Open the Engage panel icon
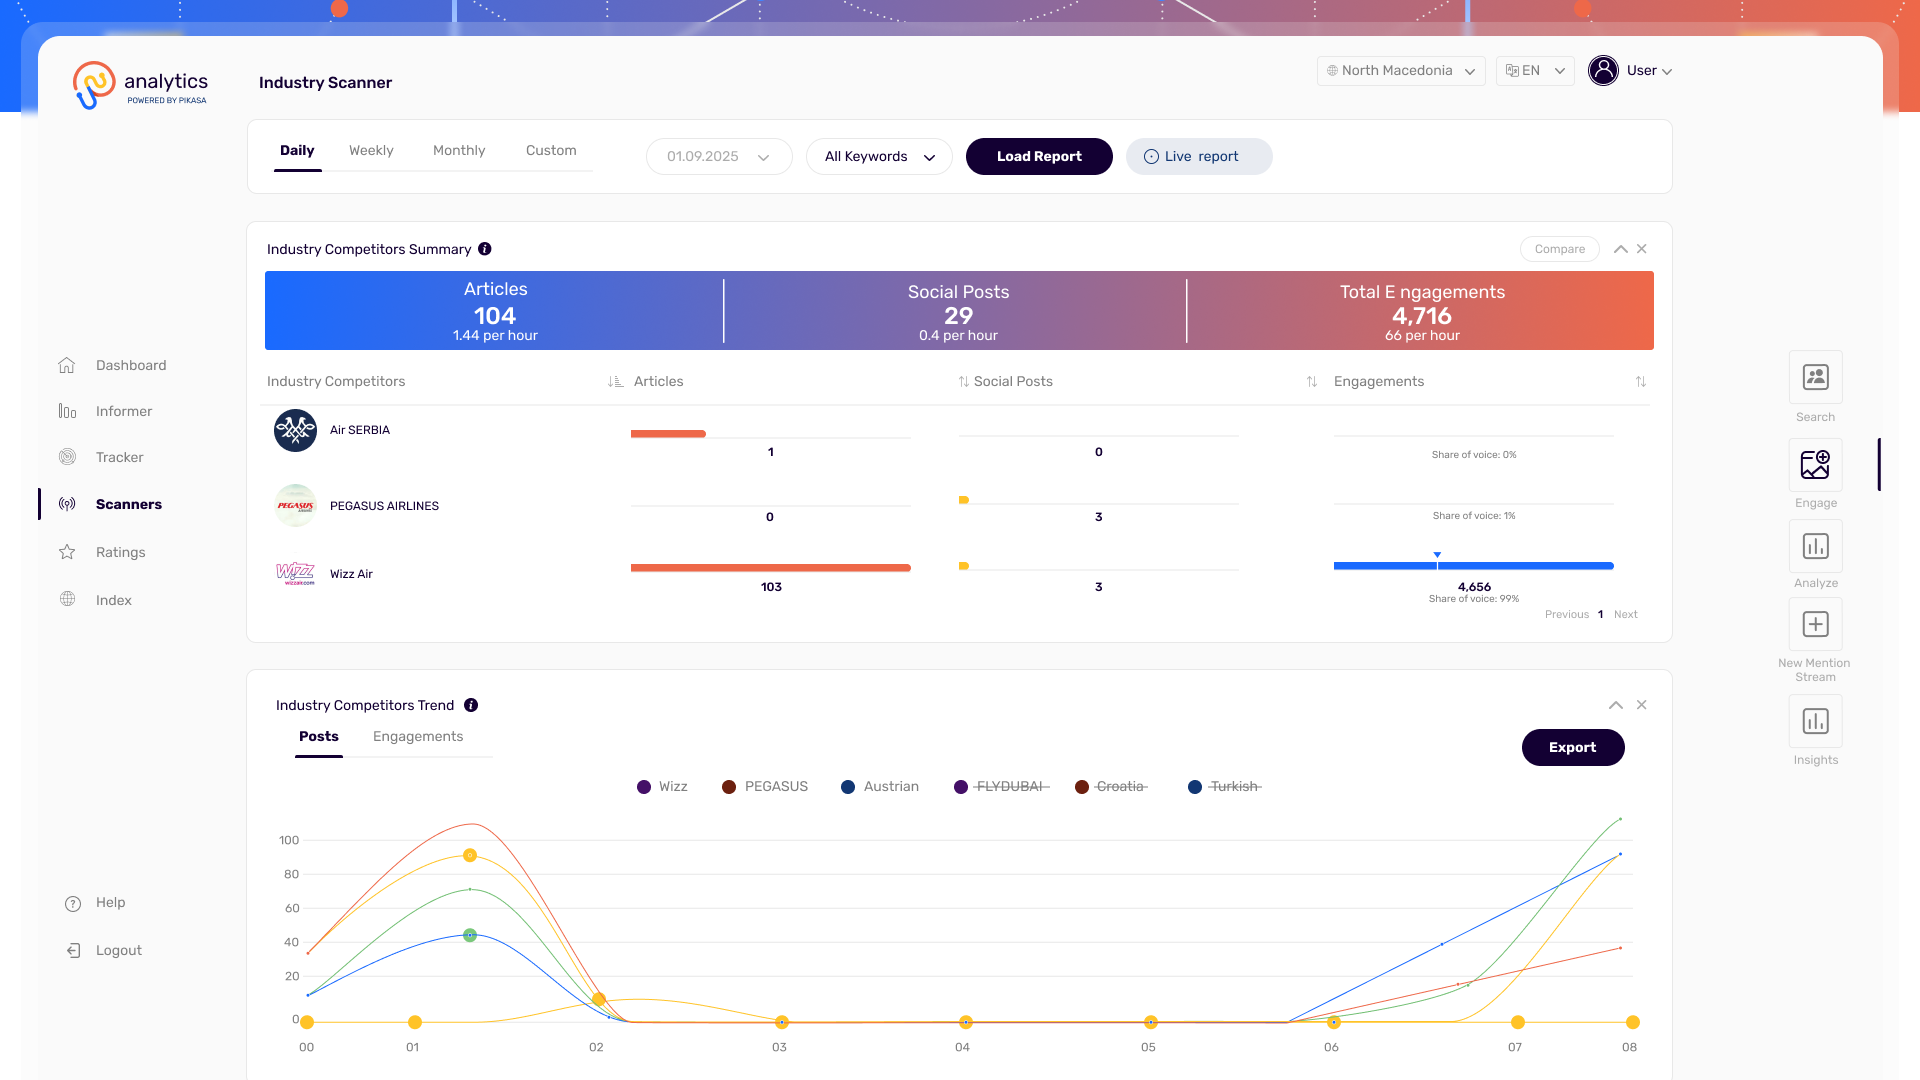 coord(1815,465)
